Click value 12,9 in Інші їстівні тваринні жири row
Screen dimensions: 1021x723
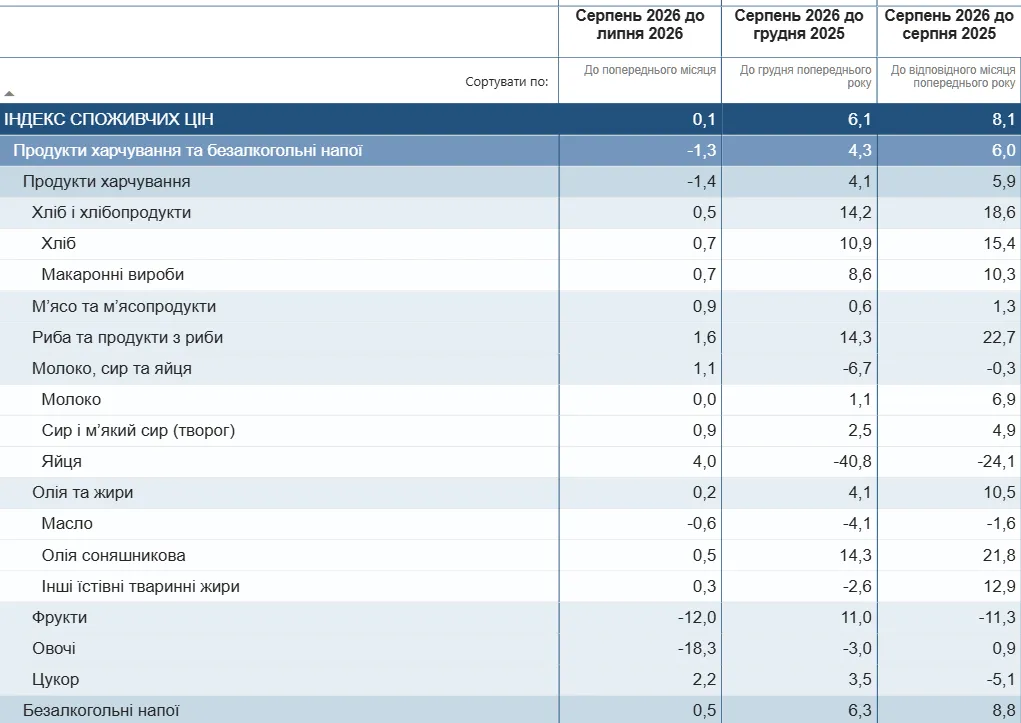click(1000, 586)
